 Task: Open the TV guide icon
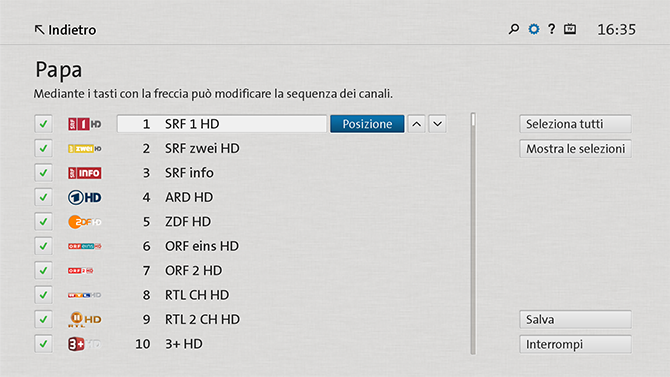coord(570,29)
